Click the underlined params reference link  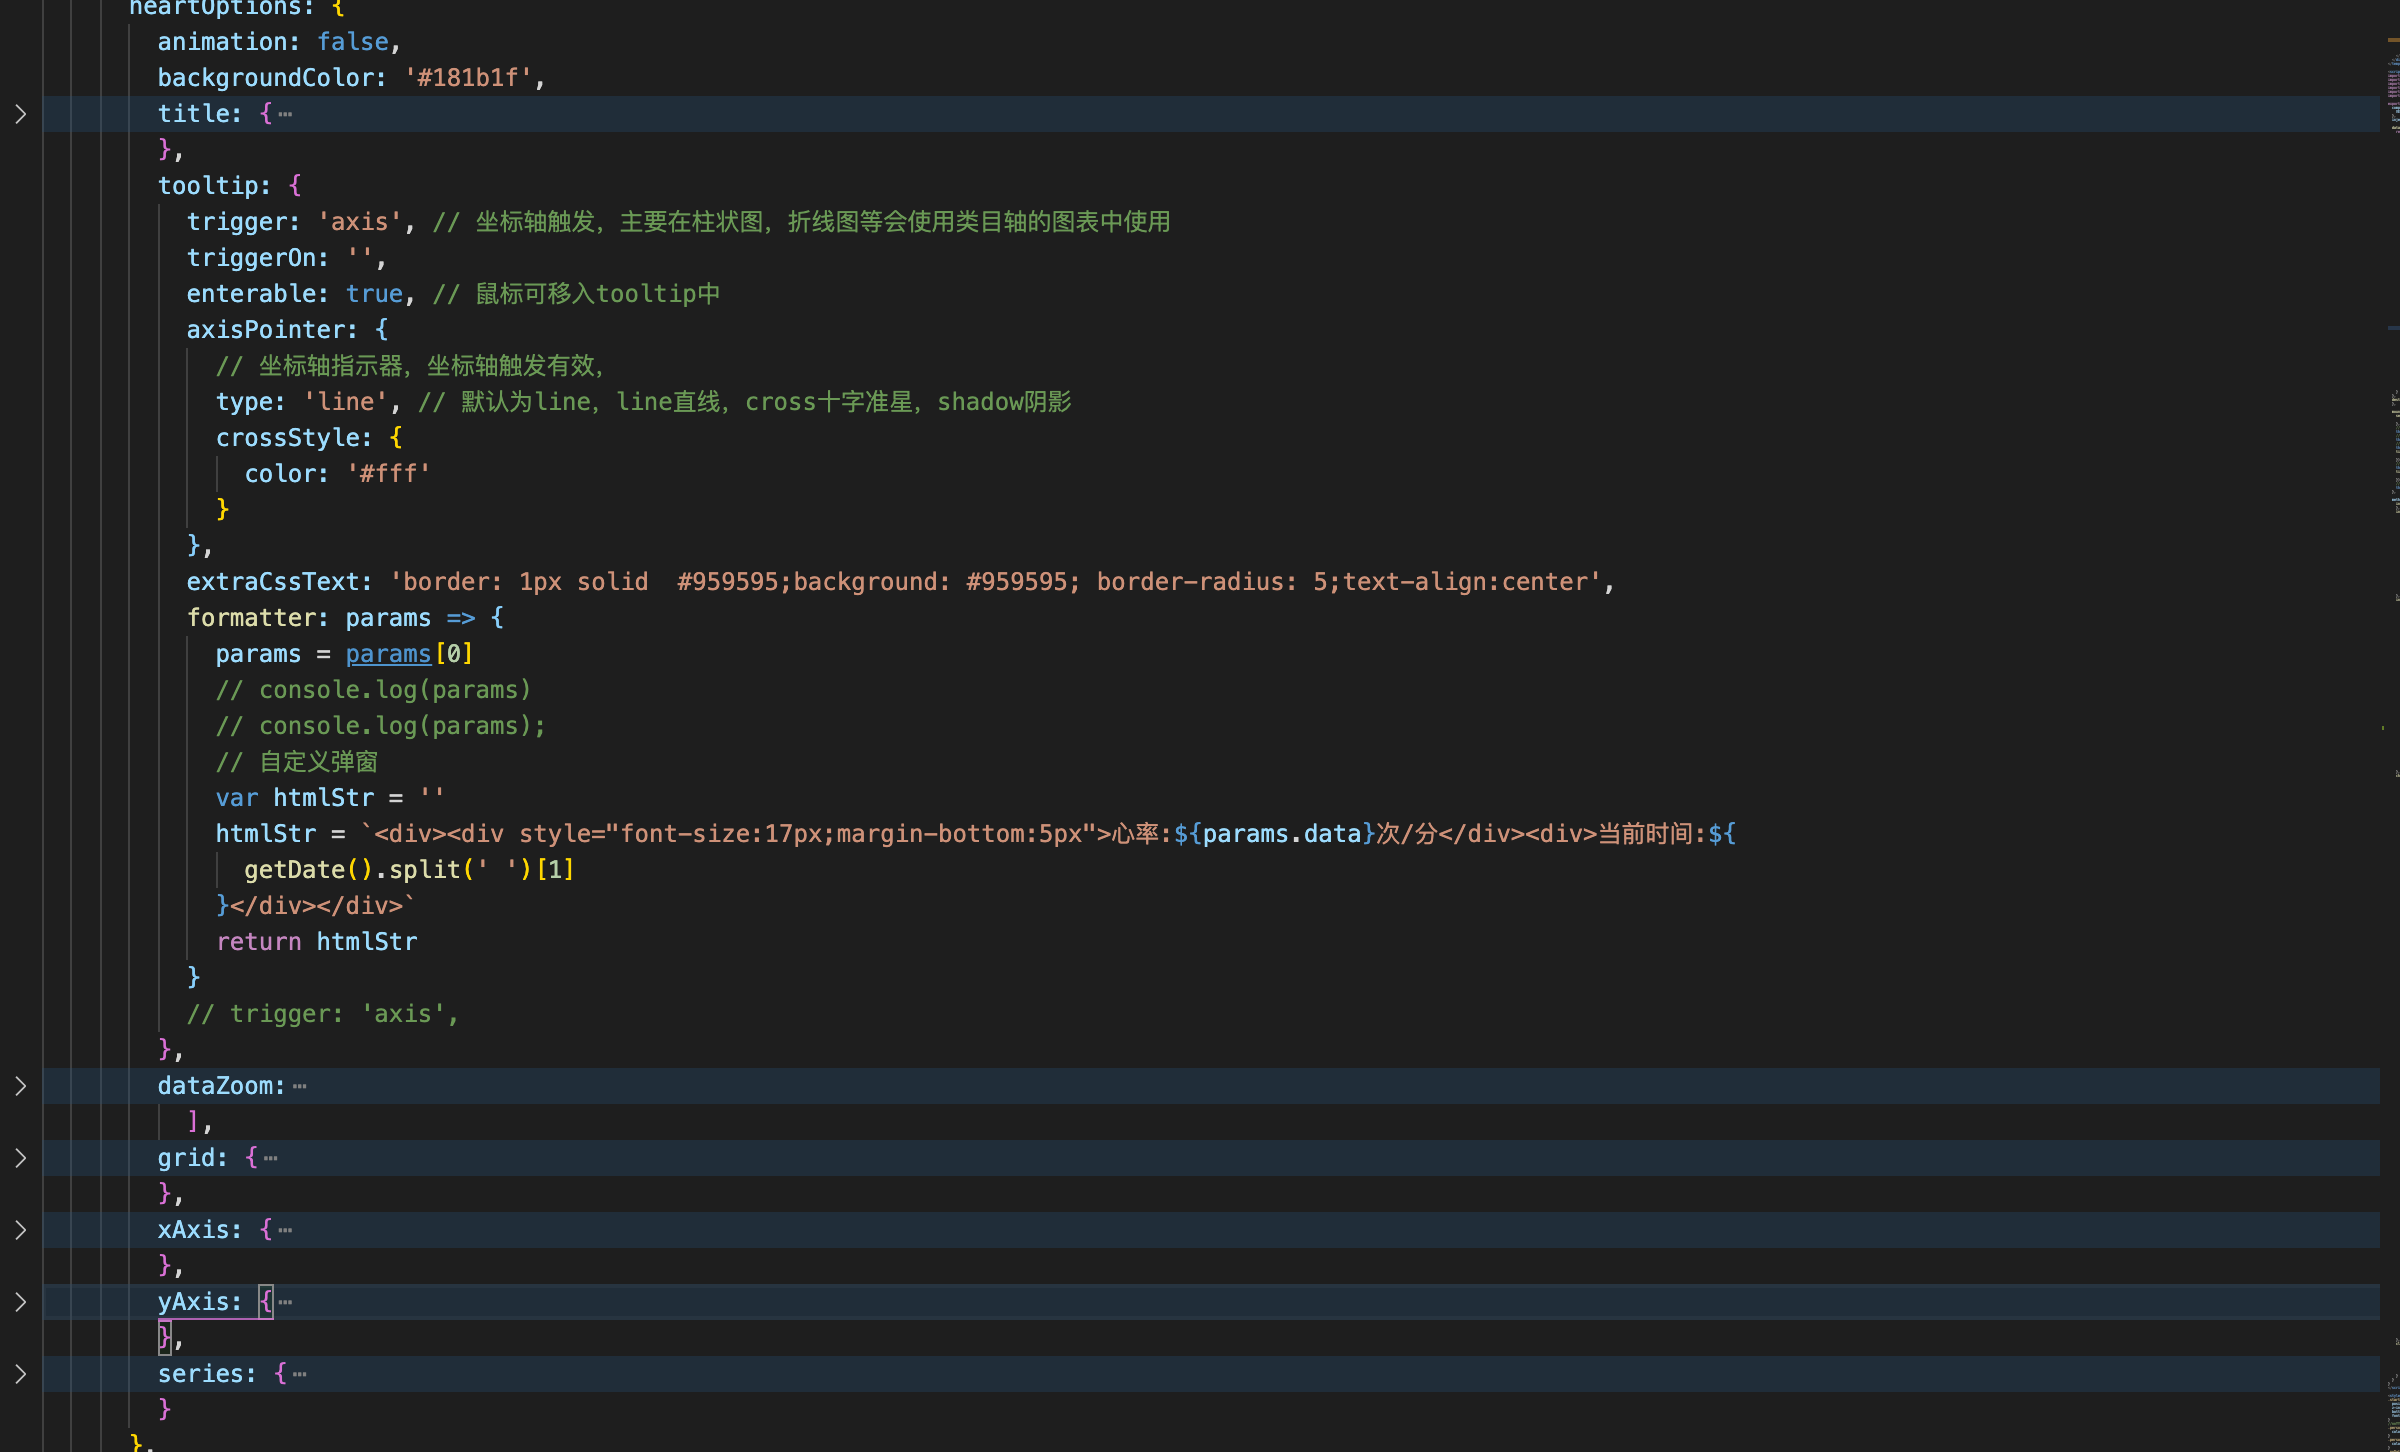(388, 654)
